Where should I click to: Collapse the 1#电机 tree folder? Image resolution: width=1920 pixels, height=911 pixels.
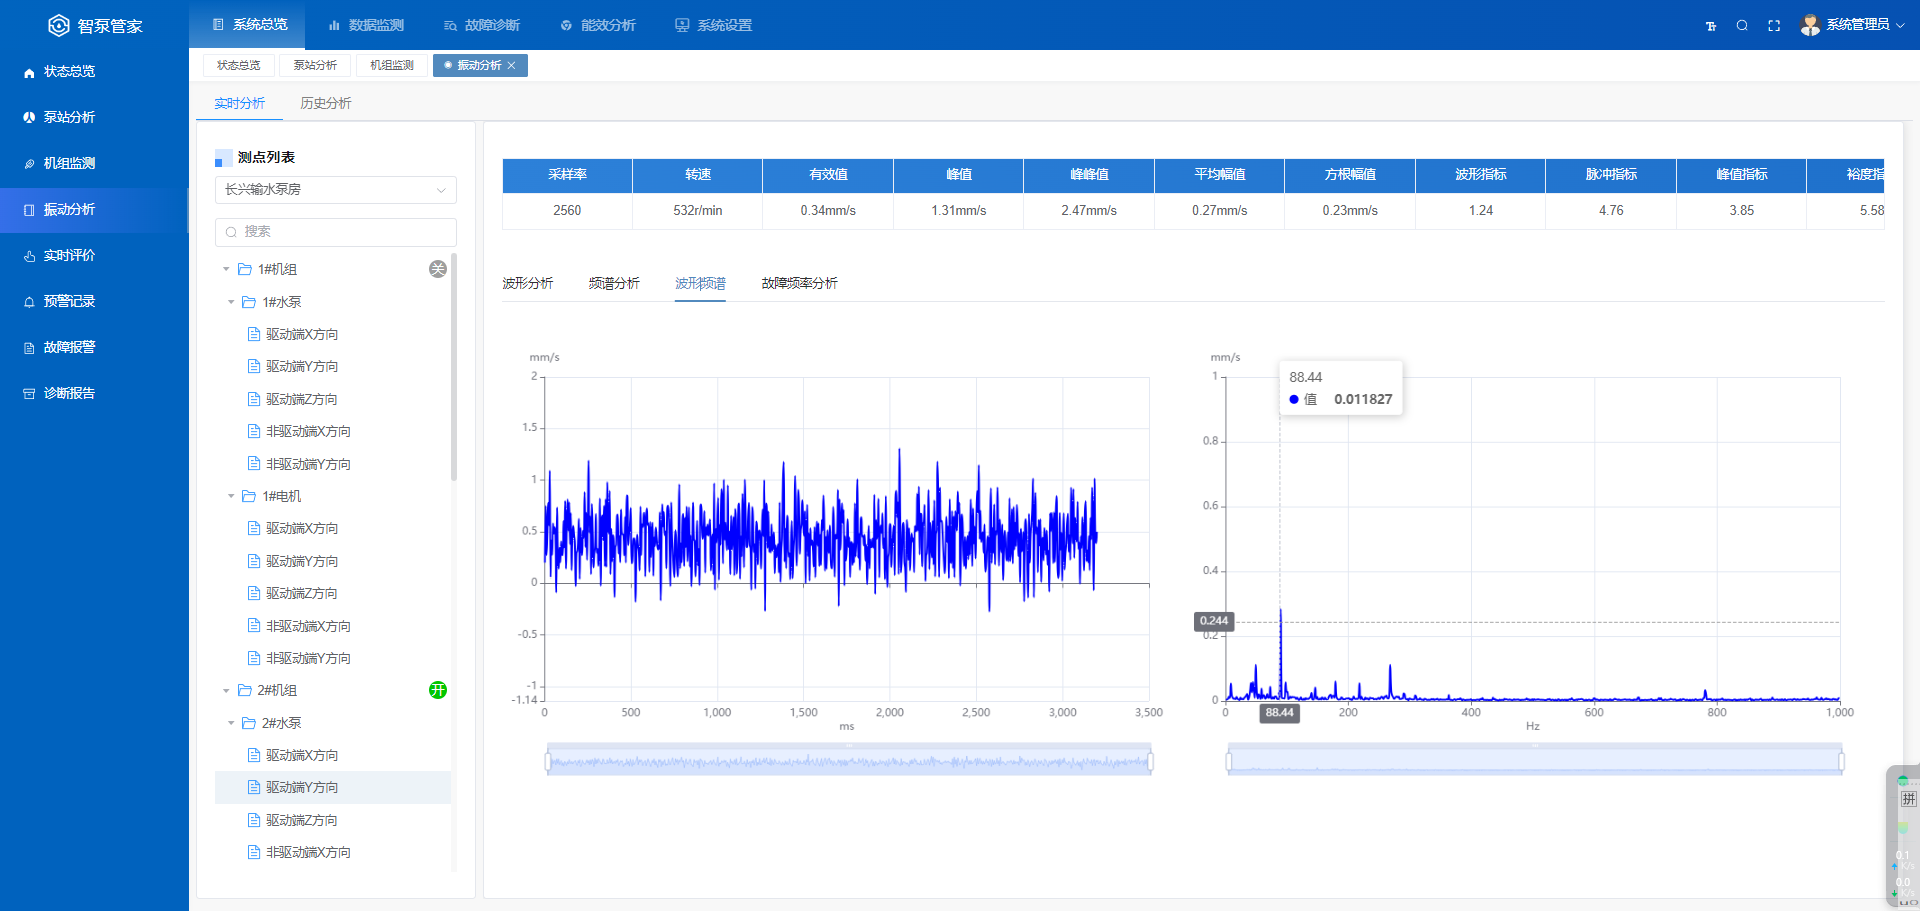pyautogui.click(x=231, y=496)
